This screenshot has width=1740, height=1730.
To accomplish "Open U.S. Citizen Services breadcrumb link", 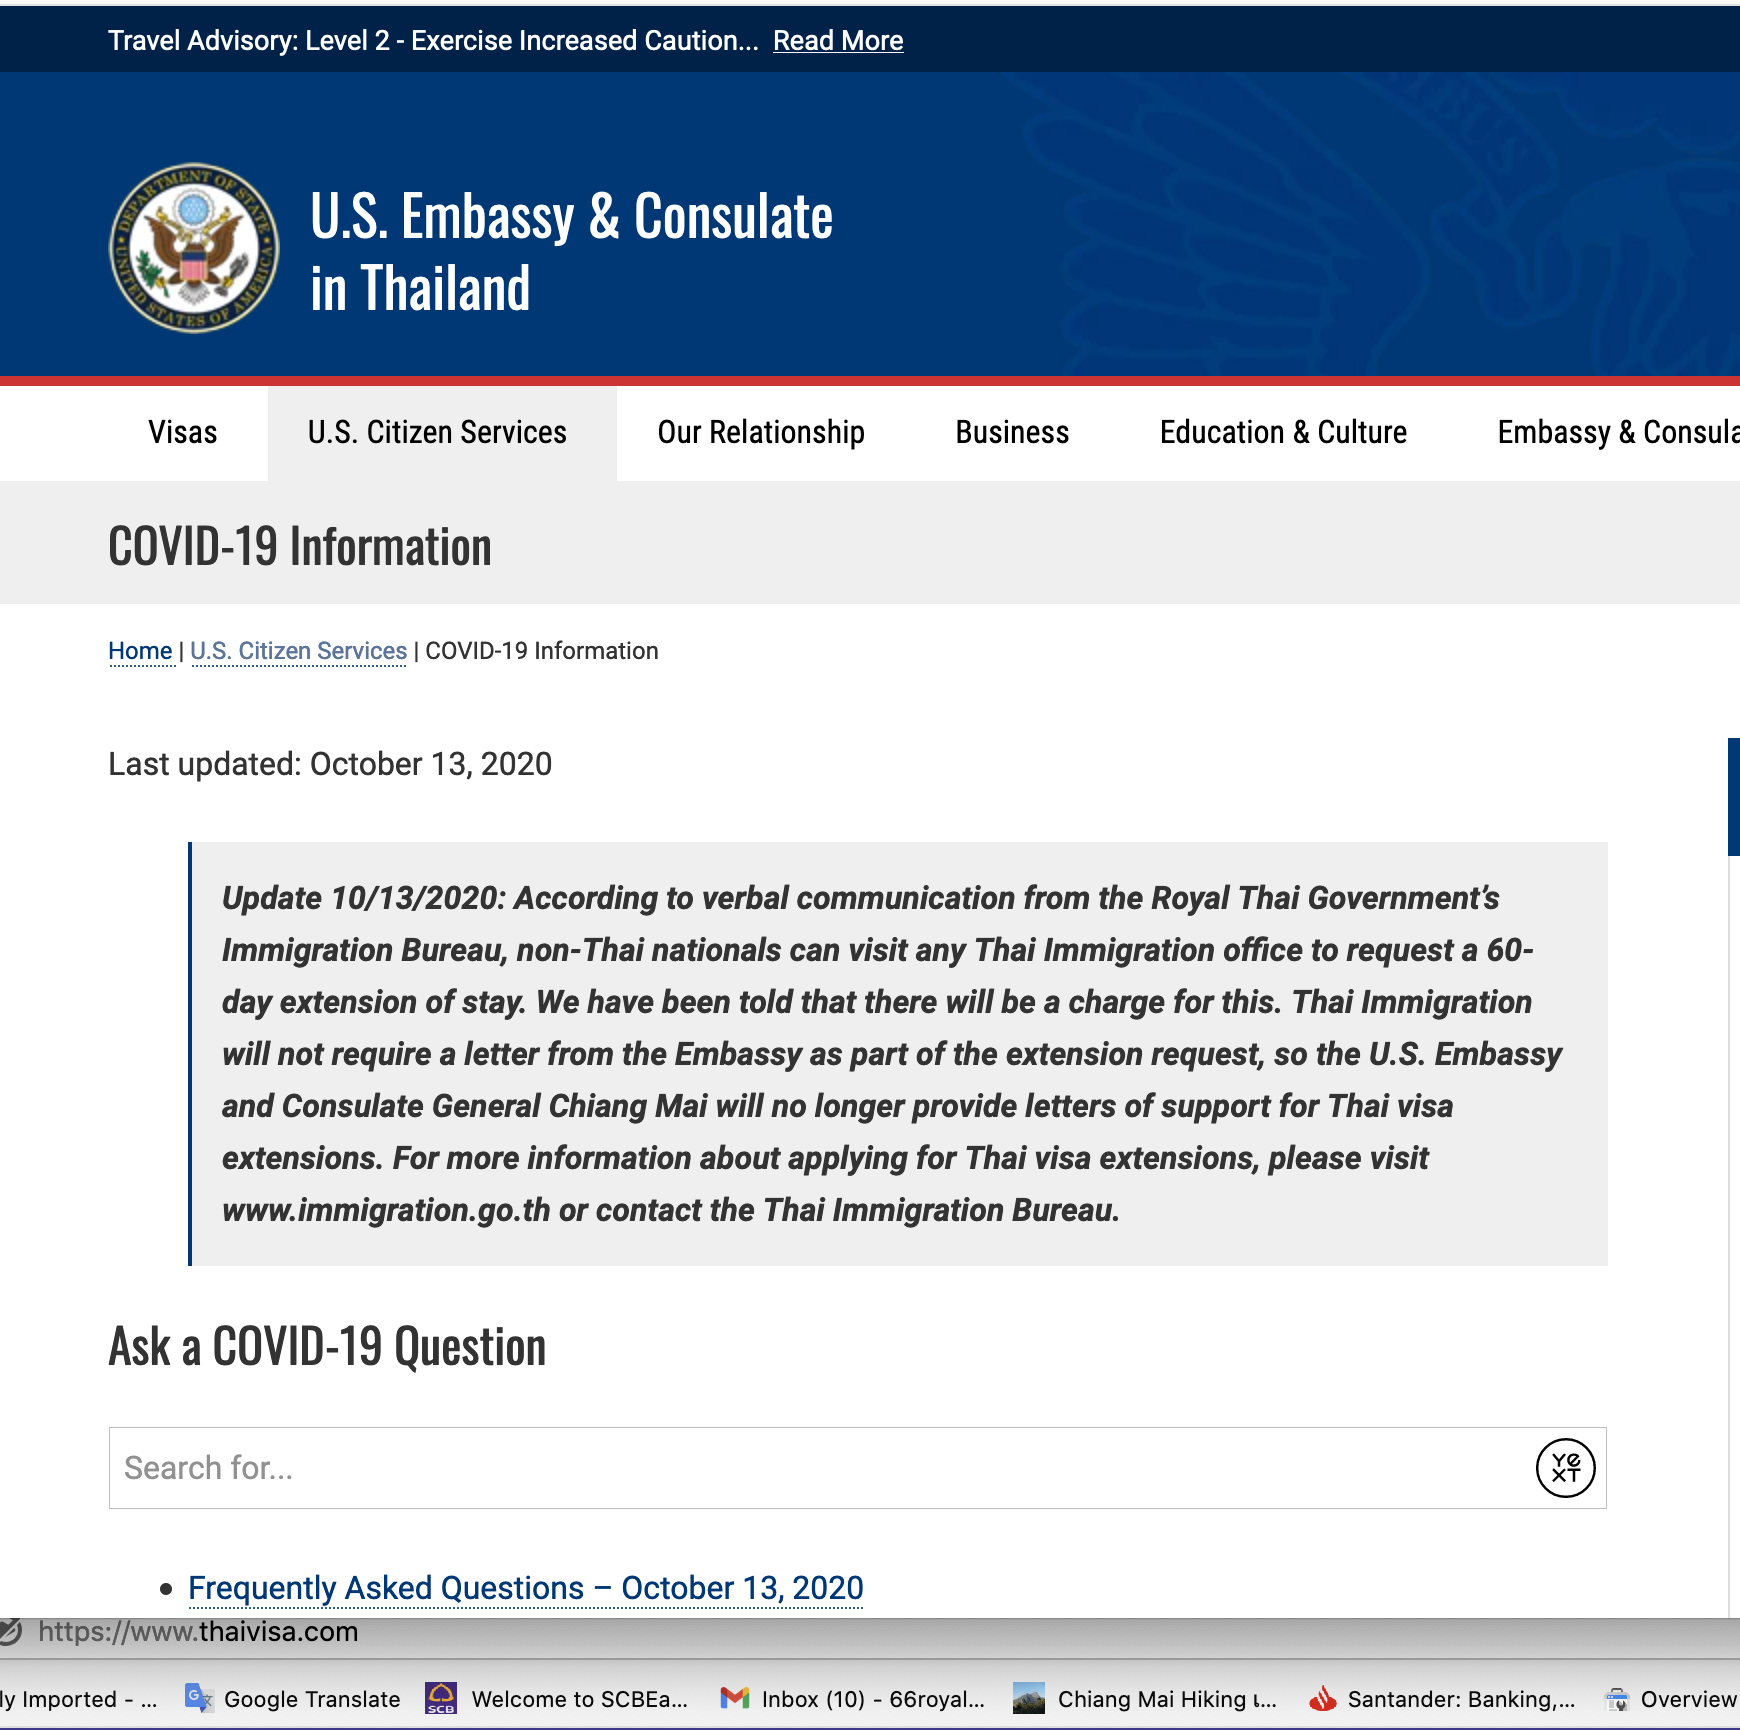I will pos(298,651).
